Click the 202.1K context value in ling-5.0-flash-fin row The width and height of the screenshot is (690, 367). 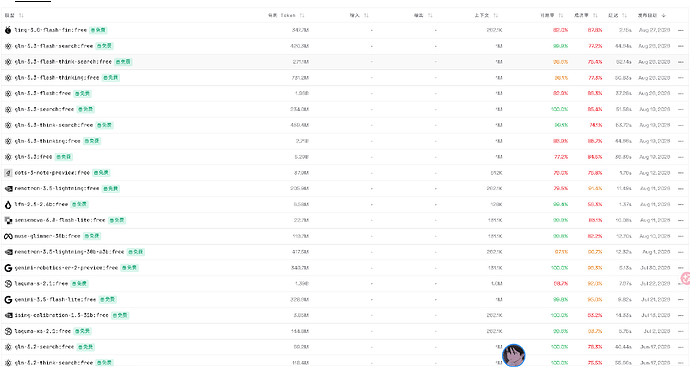(494, 30)
